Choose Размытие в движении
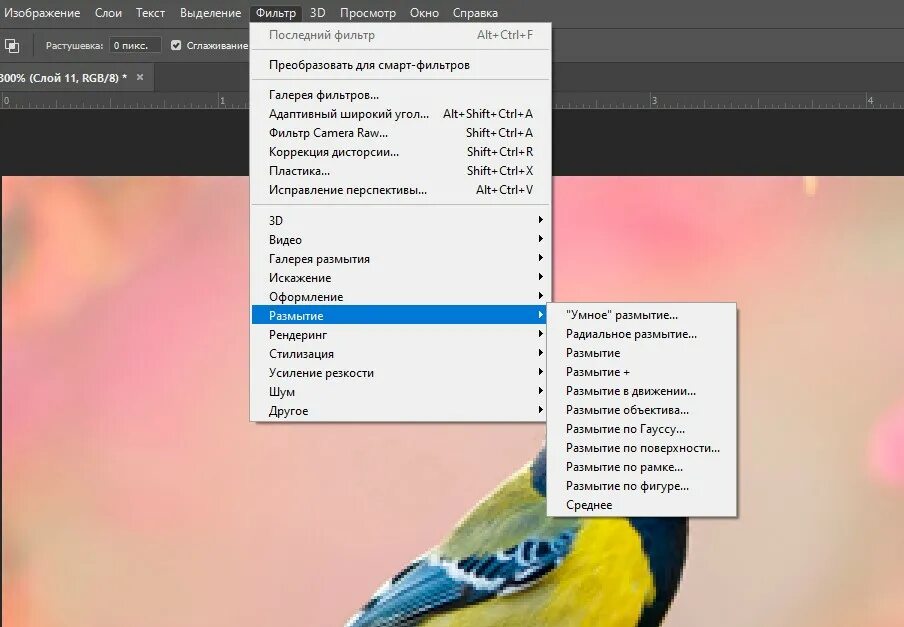This screenshot has height=627, width=904. tap(642, 391)
